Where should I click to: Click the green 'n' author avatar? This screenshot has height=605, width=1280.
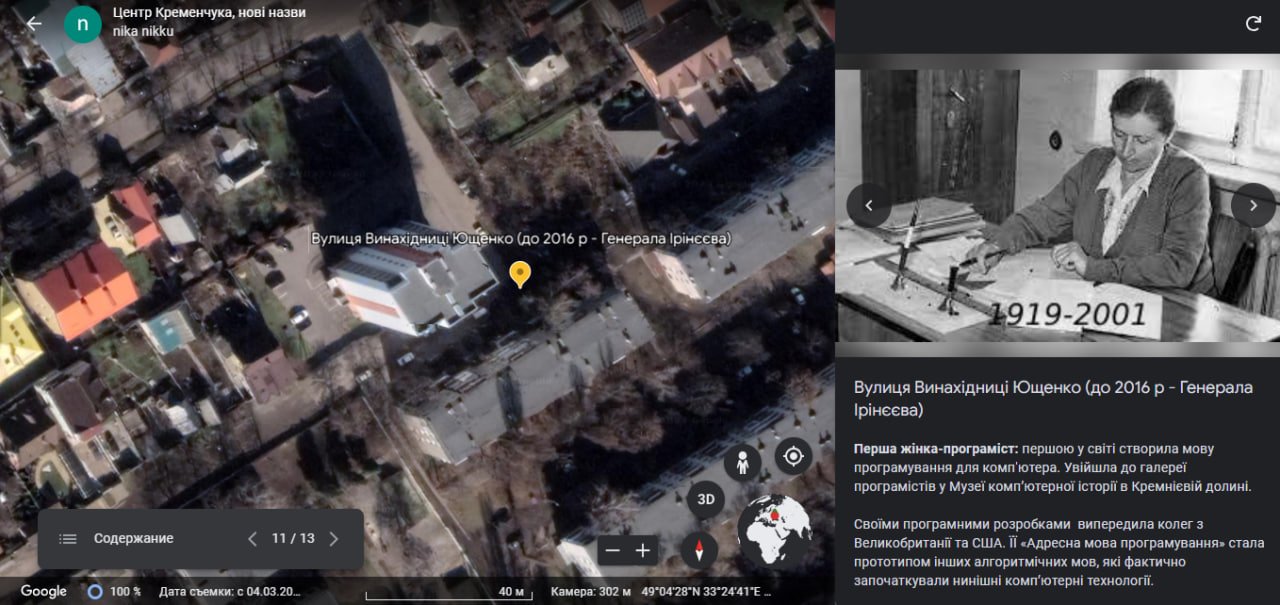coord(82,24)
